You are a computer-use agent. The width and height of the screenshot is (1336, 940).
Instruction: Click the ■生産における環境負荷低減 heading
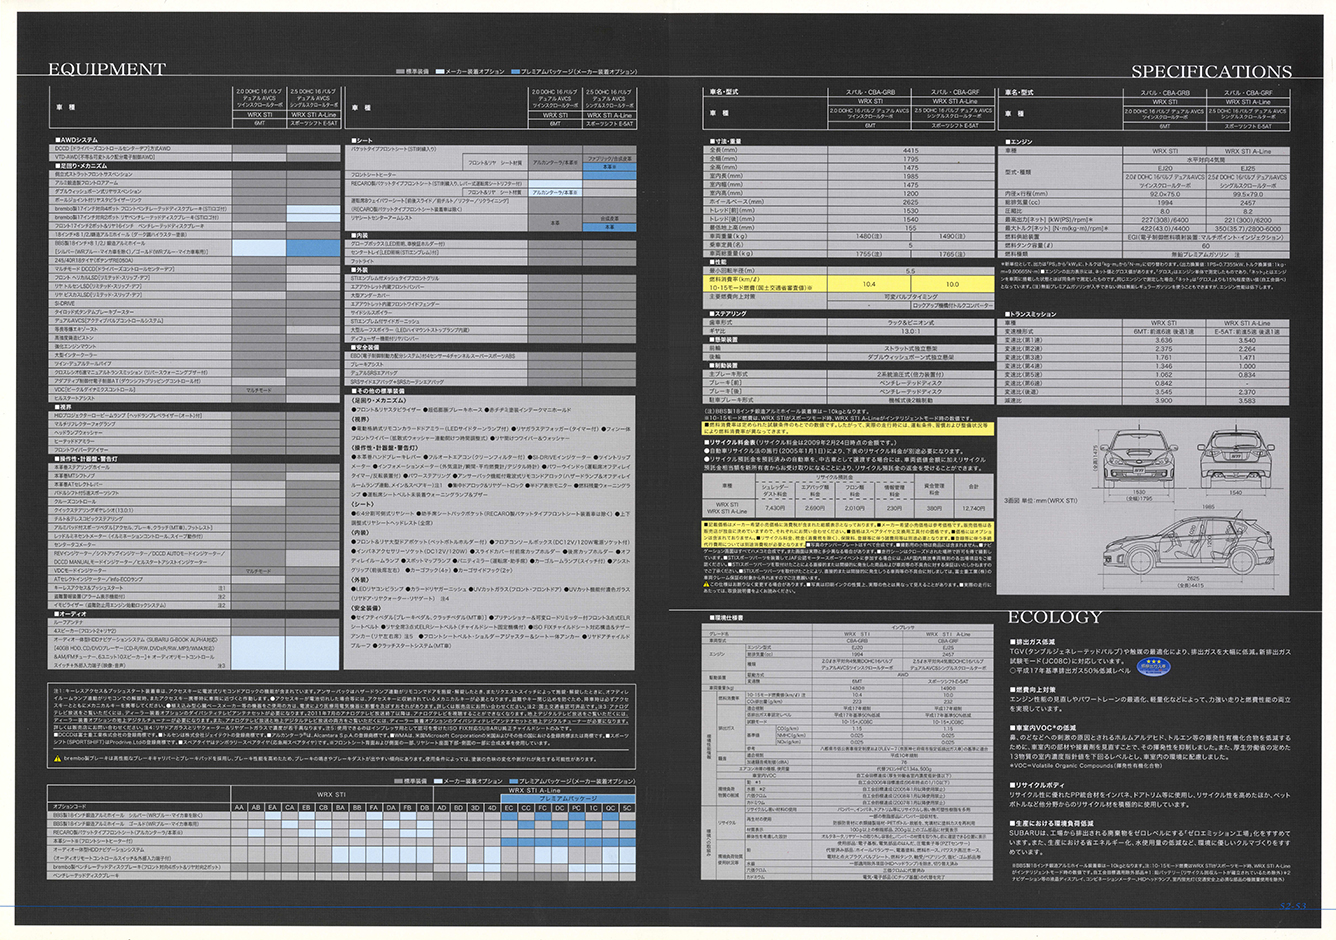(1053, 822)
